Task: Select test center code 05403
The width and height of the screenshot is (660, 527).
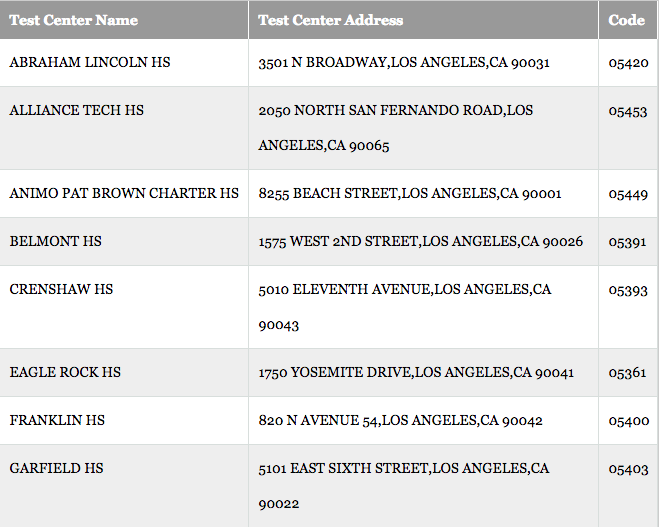Action: [x=628, y=469]
